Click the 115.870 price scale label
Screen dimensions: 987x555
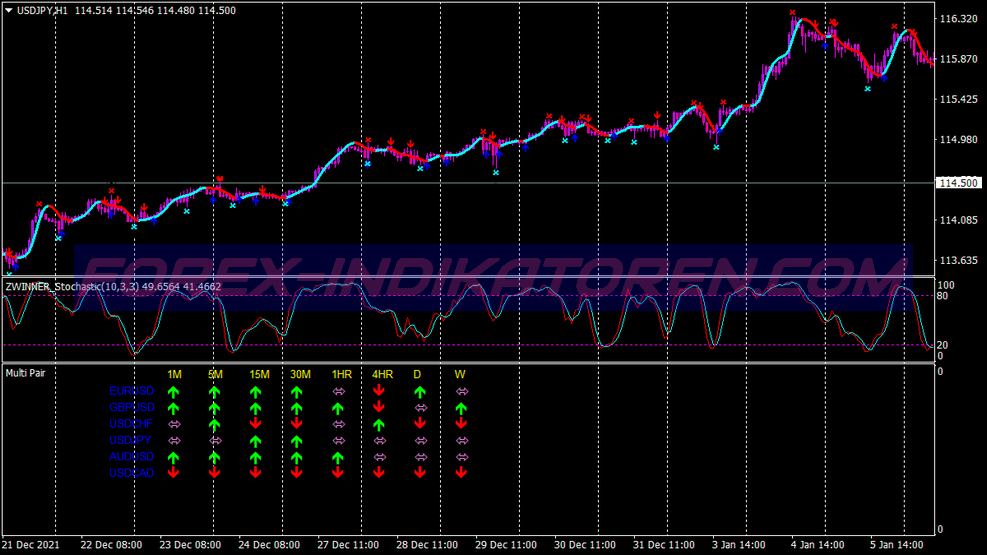959,59
